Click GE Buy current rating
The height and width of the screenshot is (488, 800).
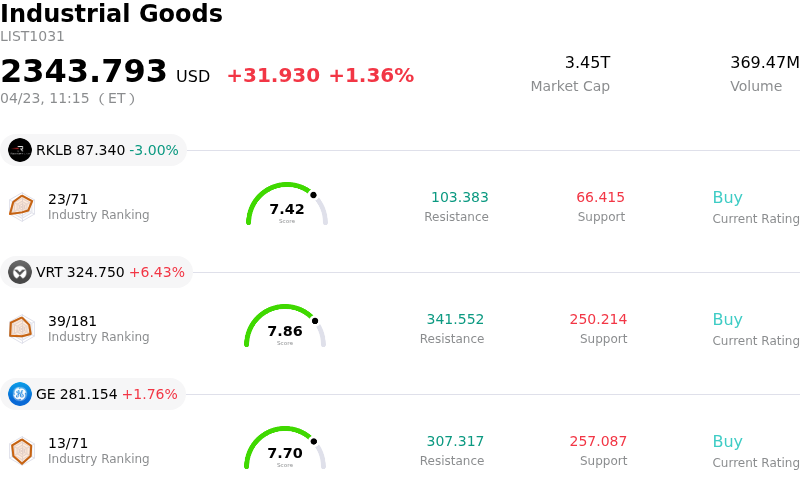(x=727, y=442)
